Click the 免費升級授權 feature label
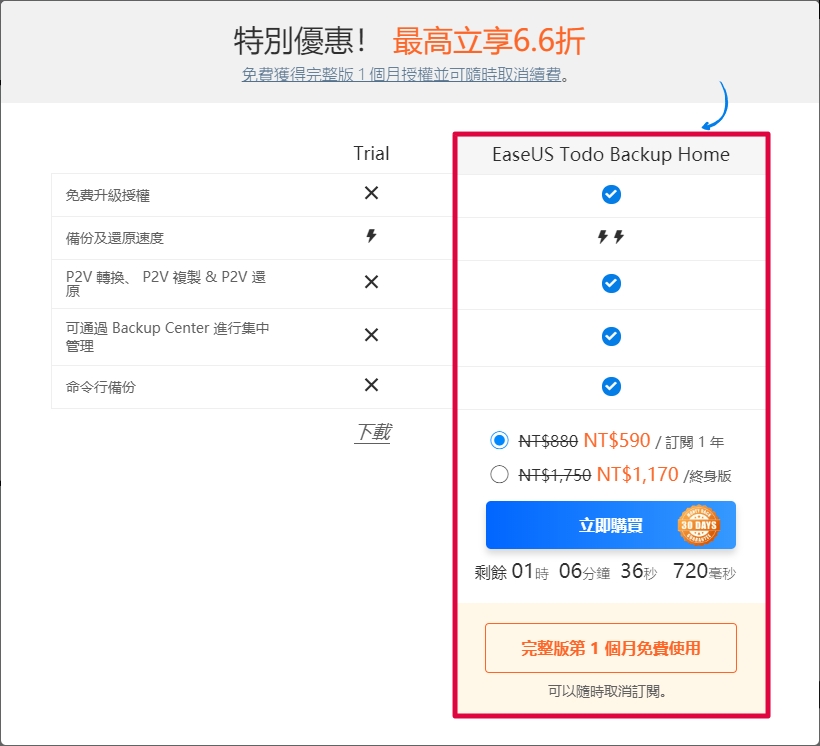 tap(108, 196)
